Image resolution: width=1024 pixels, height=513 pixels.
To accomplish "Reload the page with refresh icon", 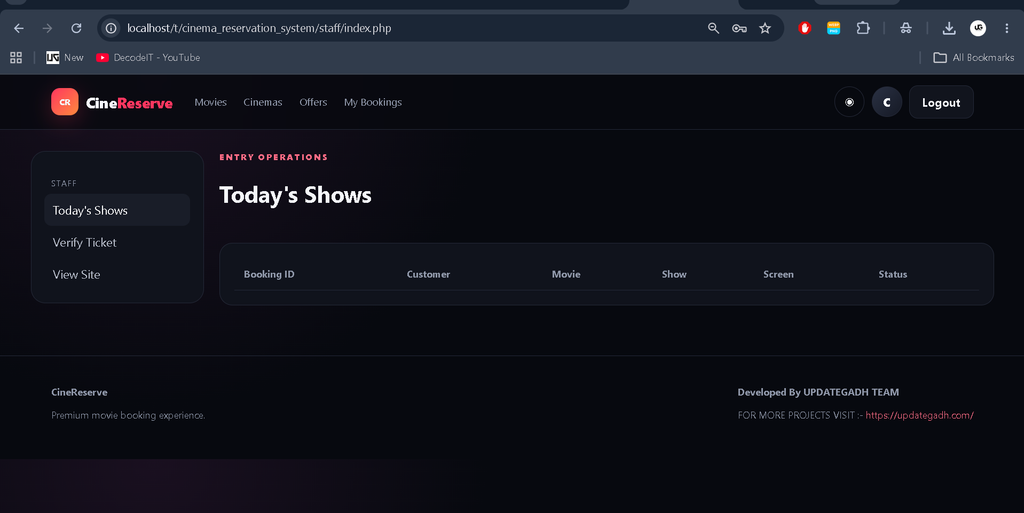I will [76, 28].
